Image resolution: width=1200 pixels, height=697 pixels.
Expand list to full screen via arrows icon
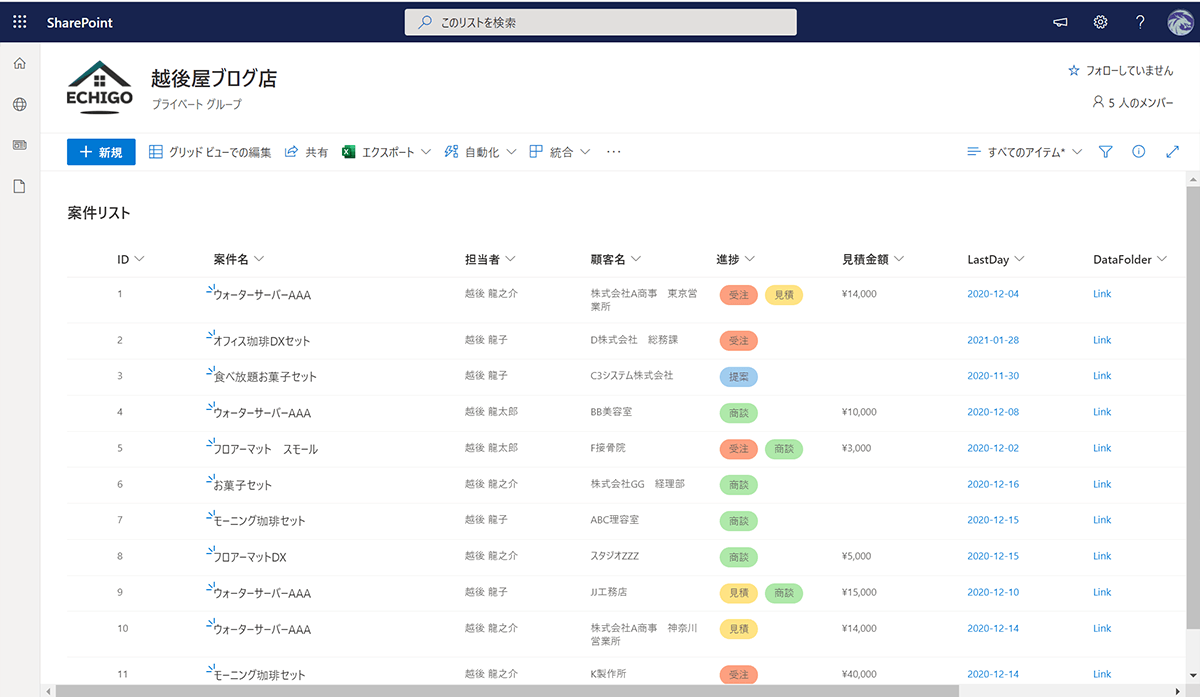point(1173,152)
